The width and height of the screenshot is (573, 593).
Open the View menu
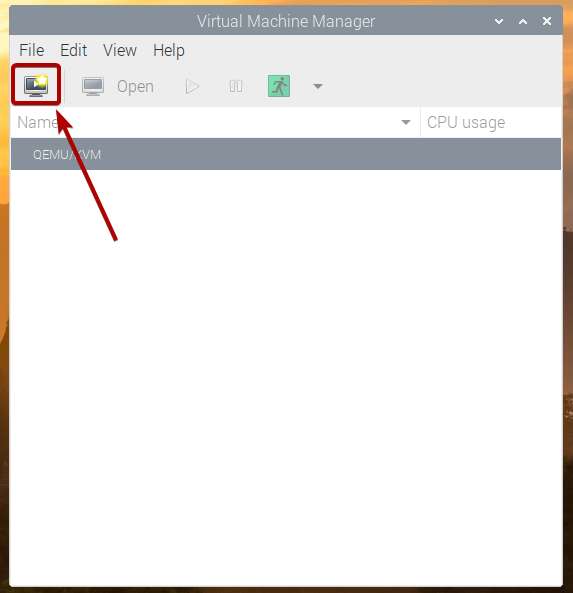120,50
